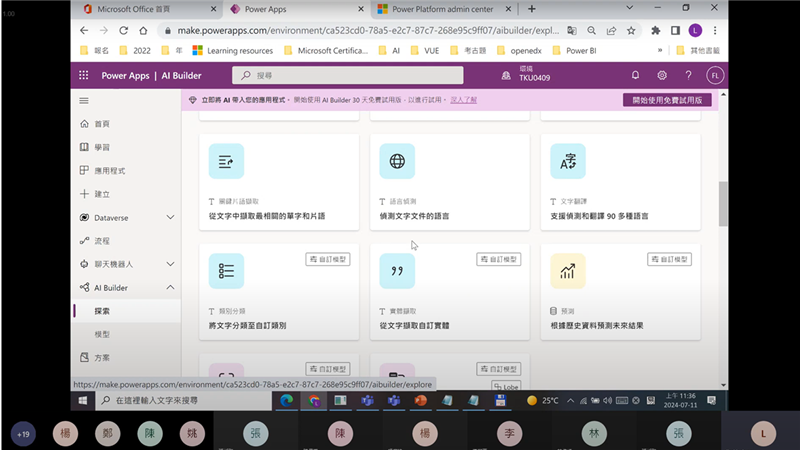Expand the 聊天機器人 section chevron
The image size is (800, 450).
point(170,264)
